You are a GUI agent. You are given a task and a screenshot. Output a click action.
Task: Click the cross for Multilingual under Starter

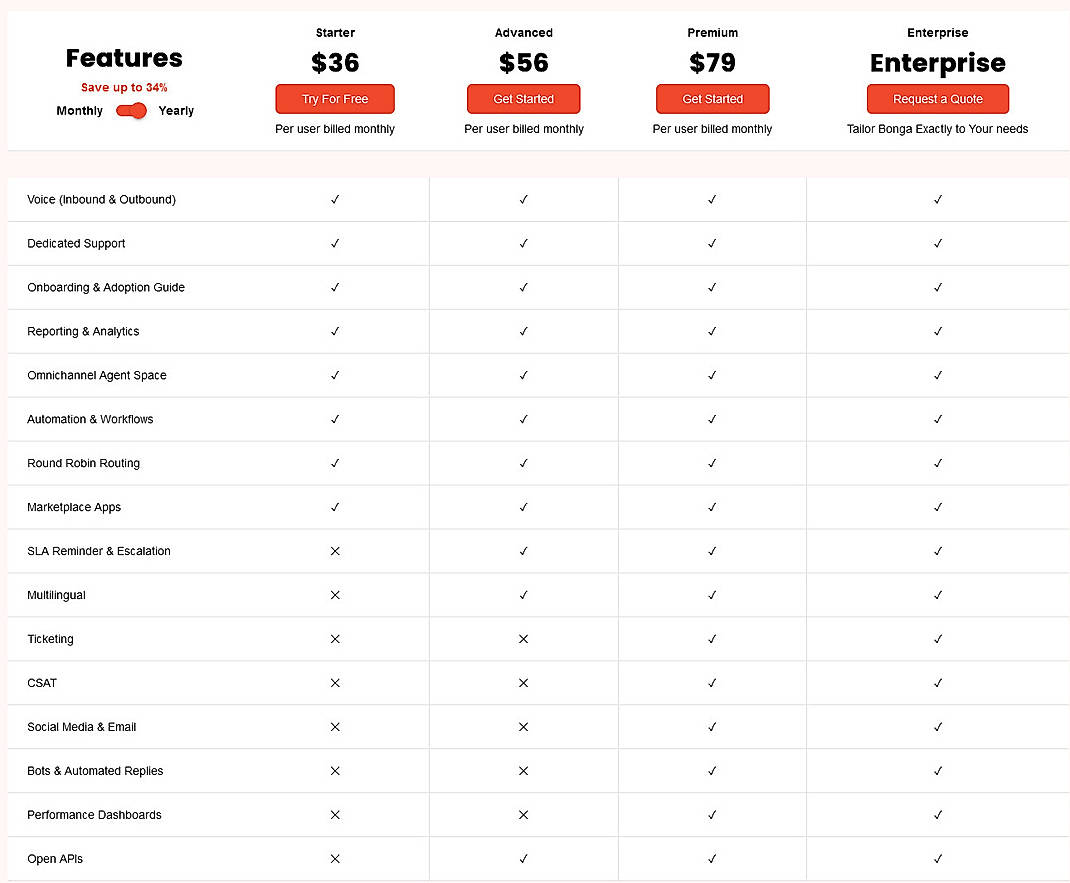click(335, 595)
